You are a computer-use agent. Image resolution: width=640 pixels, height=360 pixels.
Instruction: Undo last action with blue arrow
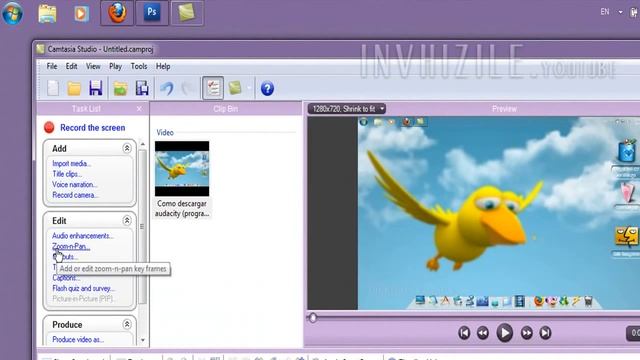[x=167, y=88]
